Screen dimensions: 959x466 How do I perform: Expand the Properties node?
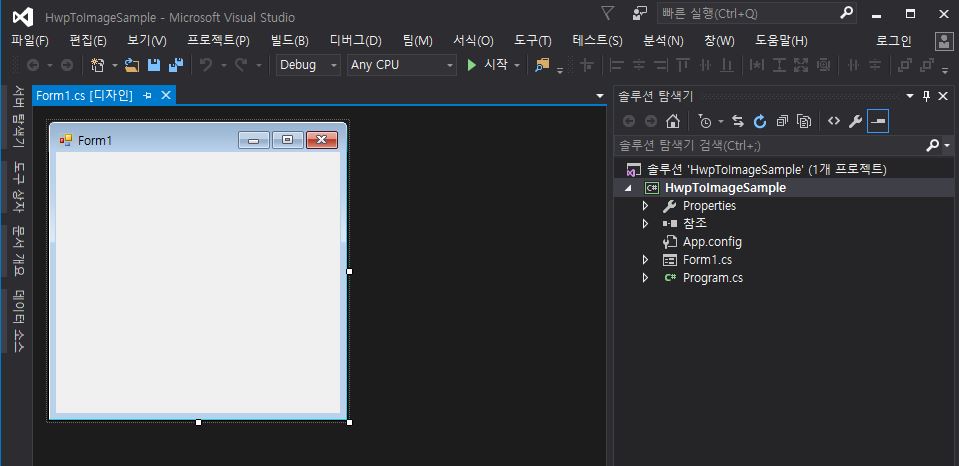(645, 206)
